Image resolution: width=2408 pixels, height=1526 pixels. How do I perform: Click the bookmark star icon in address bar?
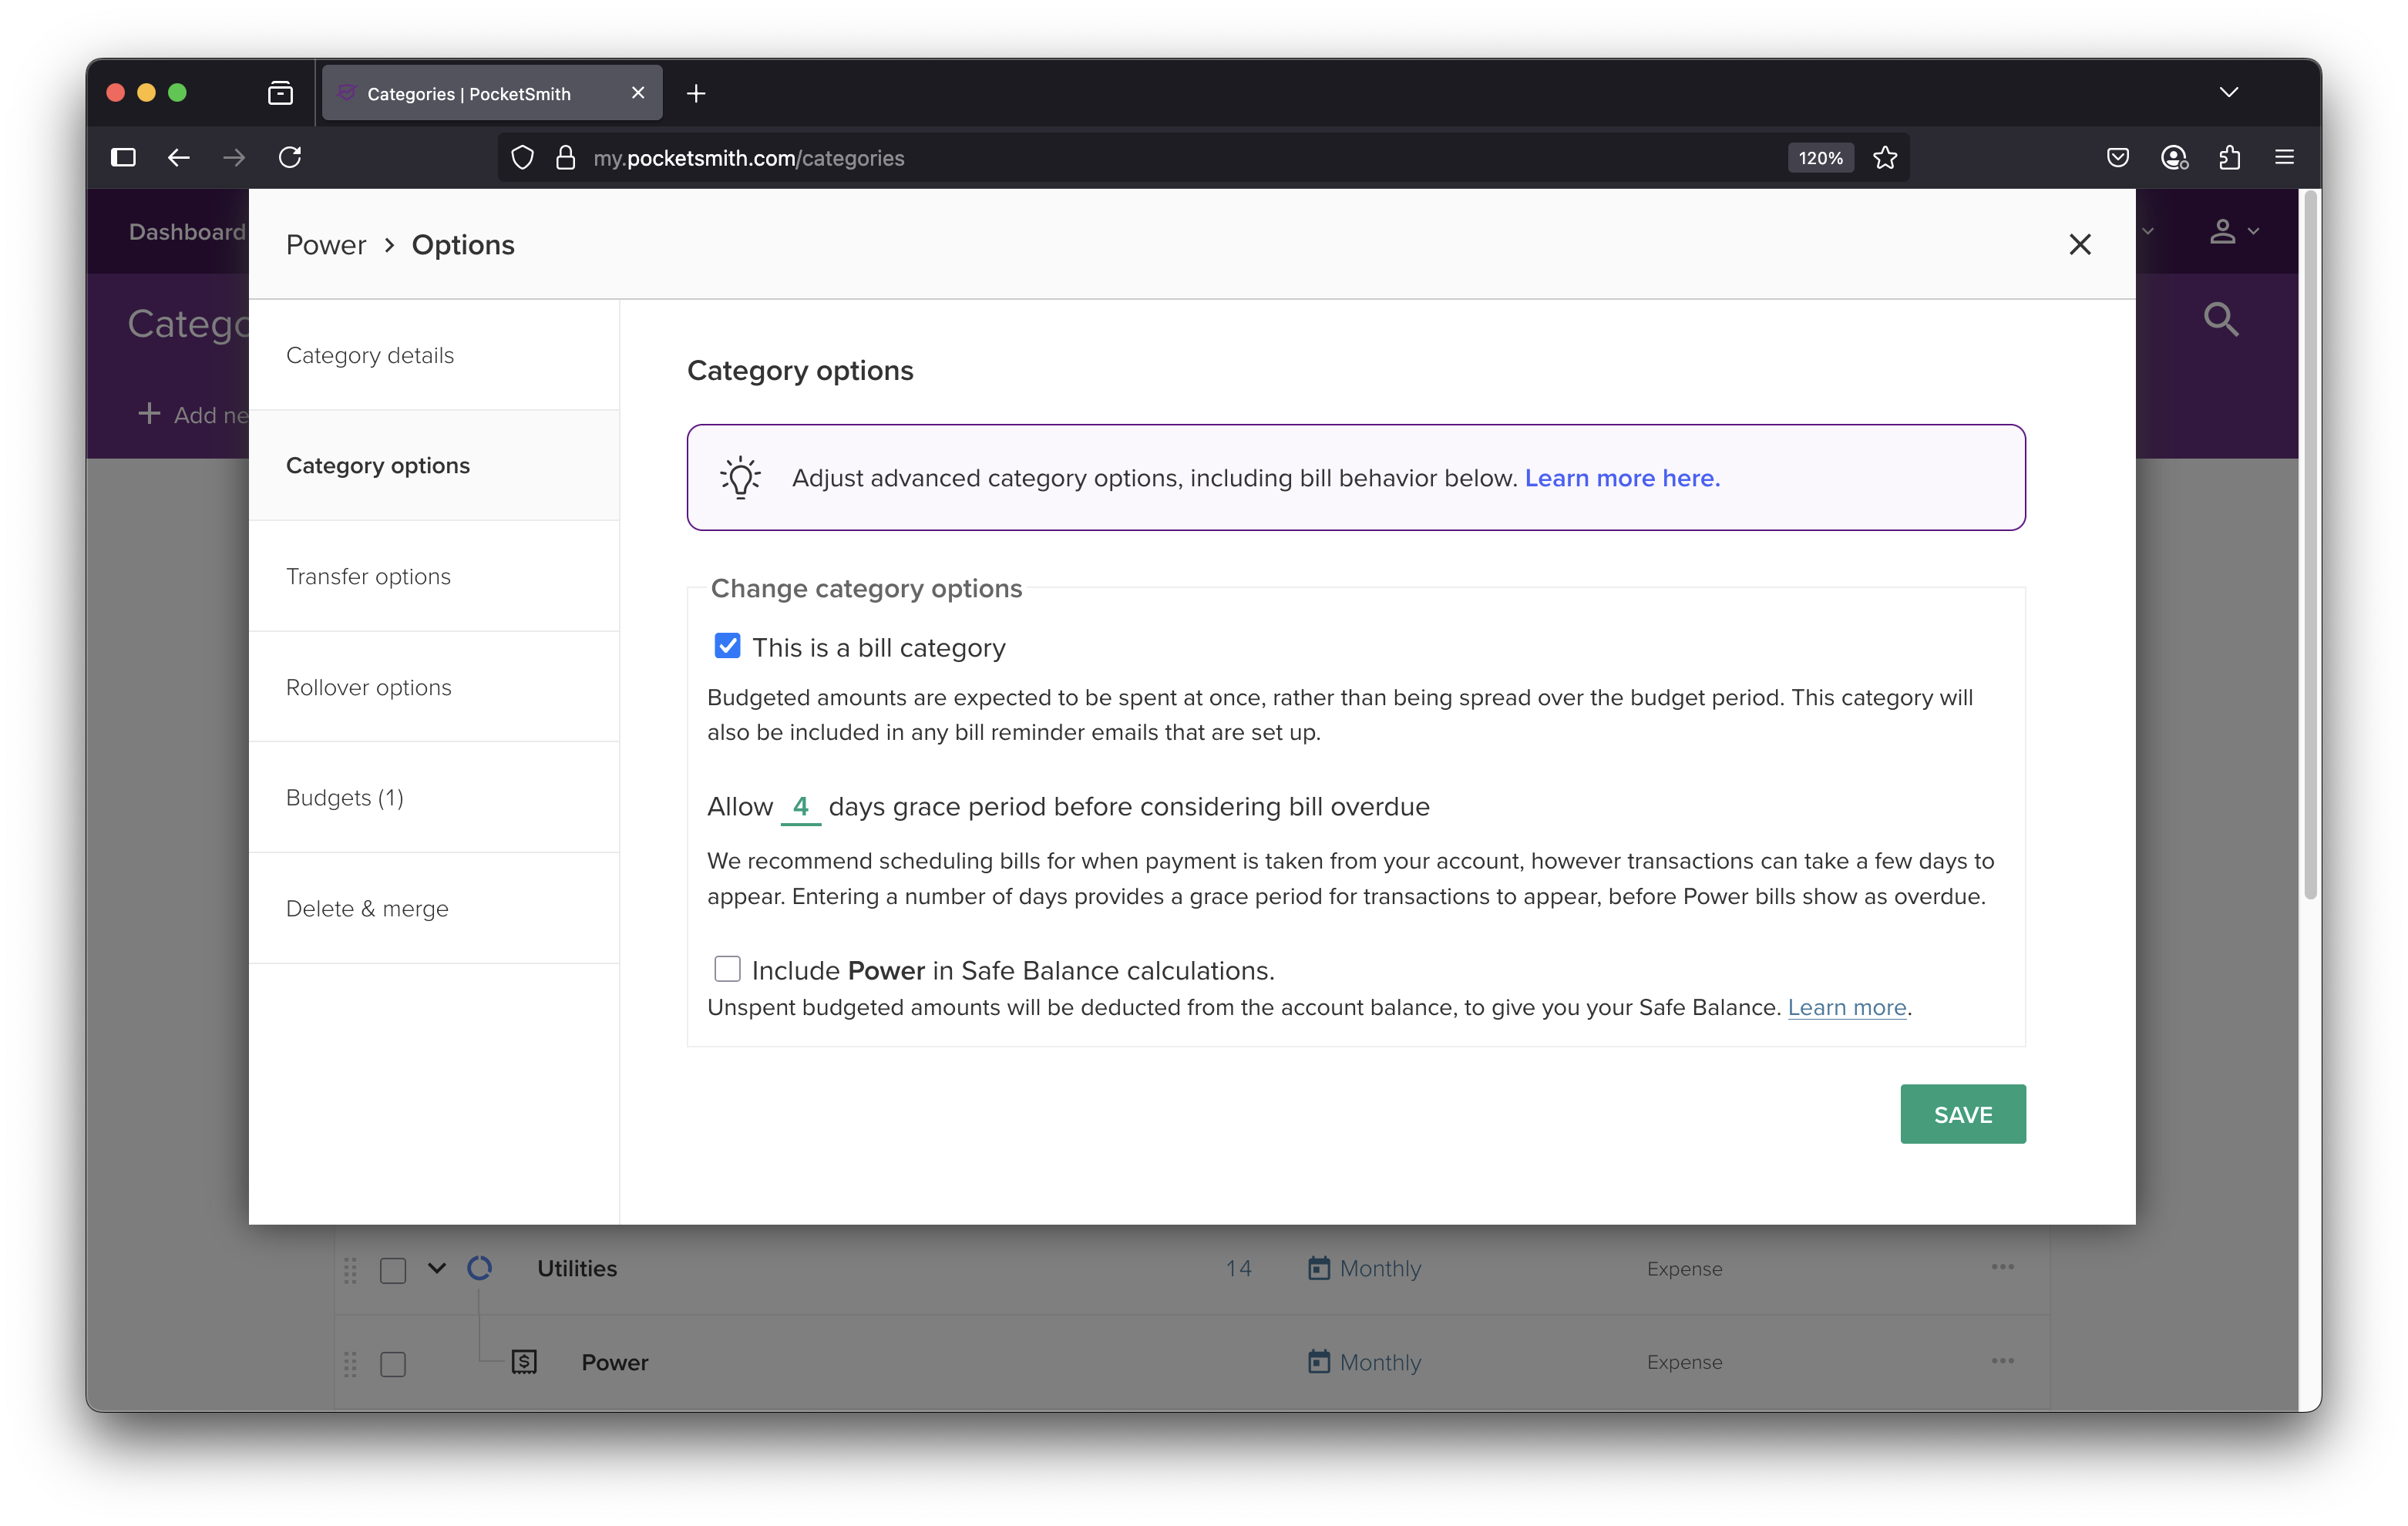click(1885, 158)
